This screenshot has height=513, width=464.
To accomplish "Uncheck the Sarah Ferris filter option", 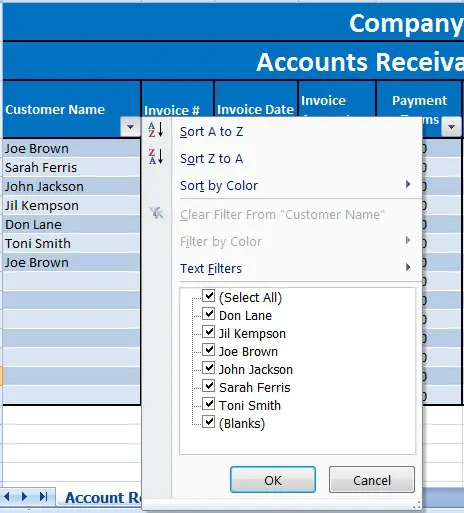I will (209, 386).
